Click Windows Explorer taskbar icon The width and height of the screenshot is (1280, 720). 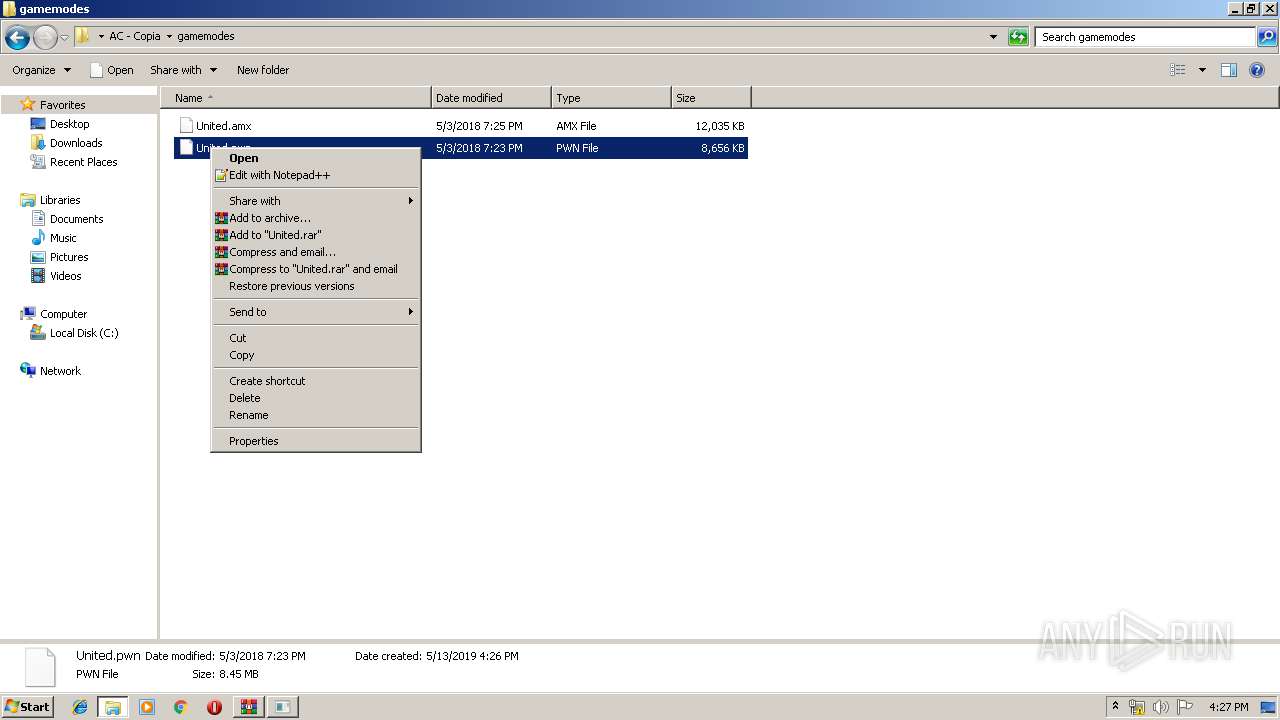(x=113, y=707)
